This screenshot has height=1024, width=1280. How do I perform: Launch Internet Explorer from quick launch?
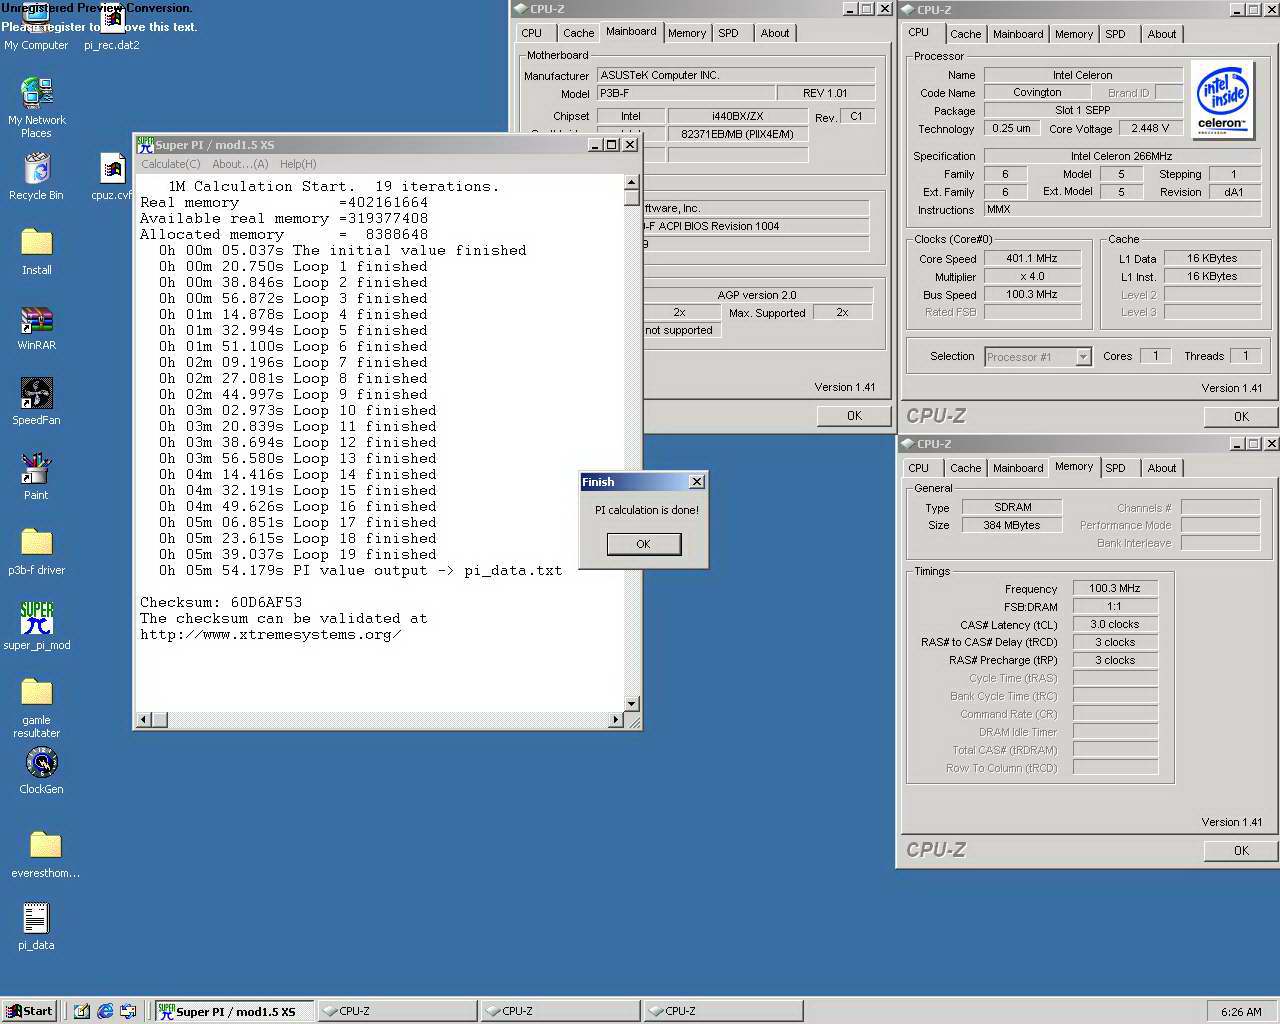click(105, 1011)
